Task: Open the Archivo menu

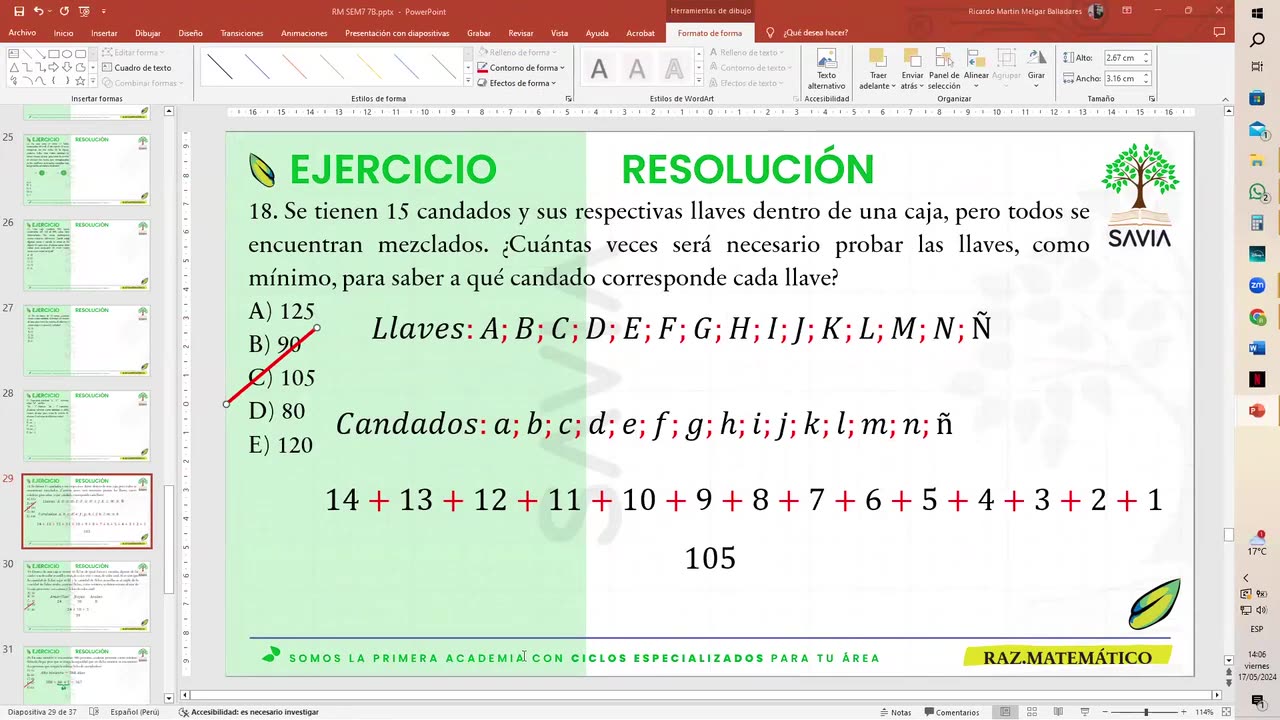Action: click(x=22, y=33)
